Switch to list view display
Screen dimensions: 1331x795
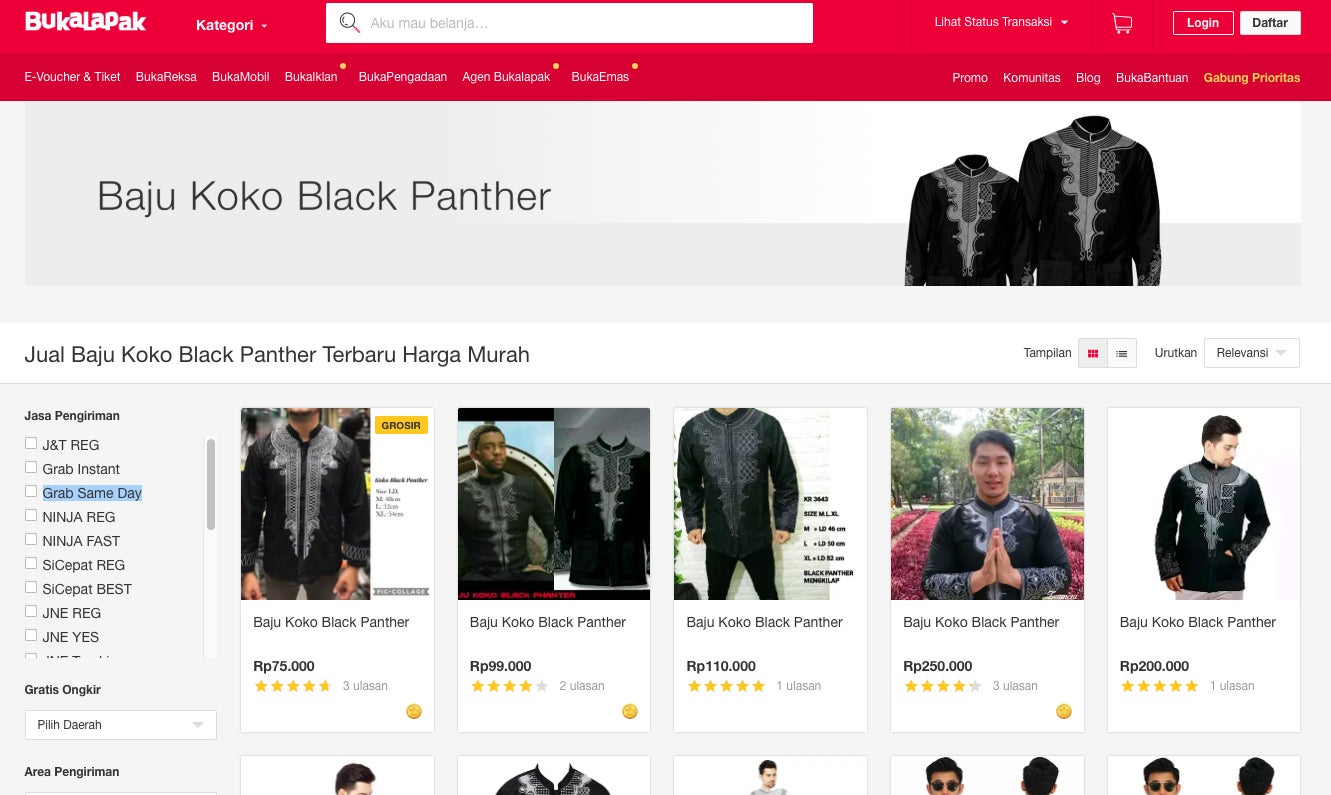(1122, 353)
